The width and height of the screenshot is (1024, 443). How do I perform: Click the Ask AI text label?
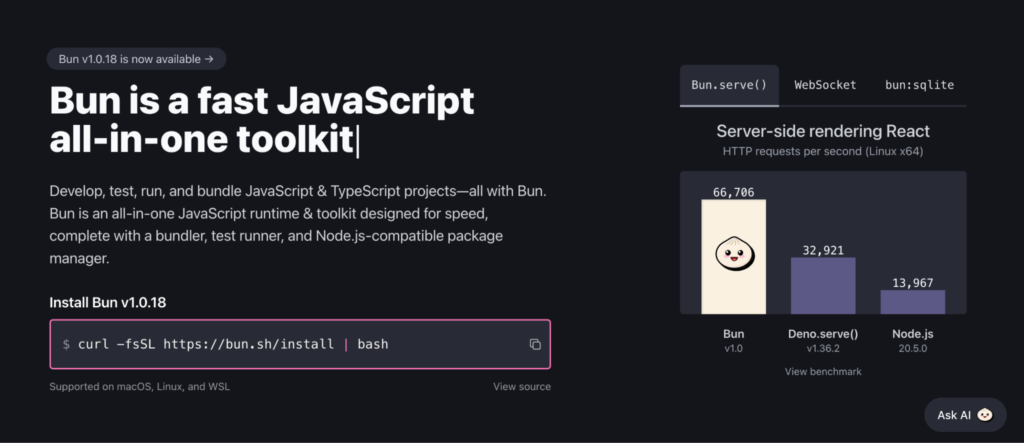click(x=954, y=415)
